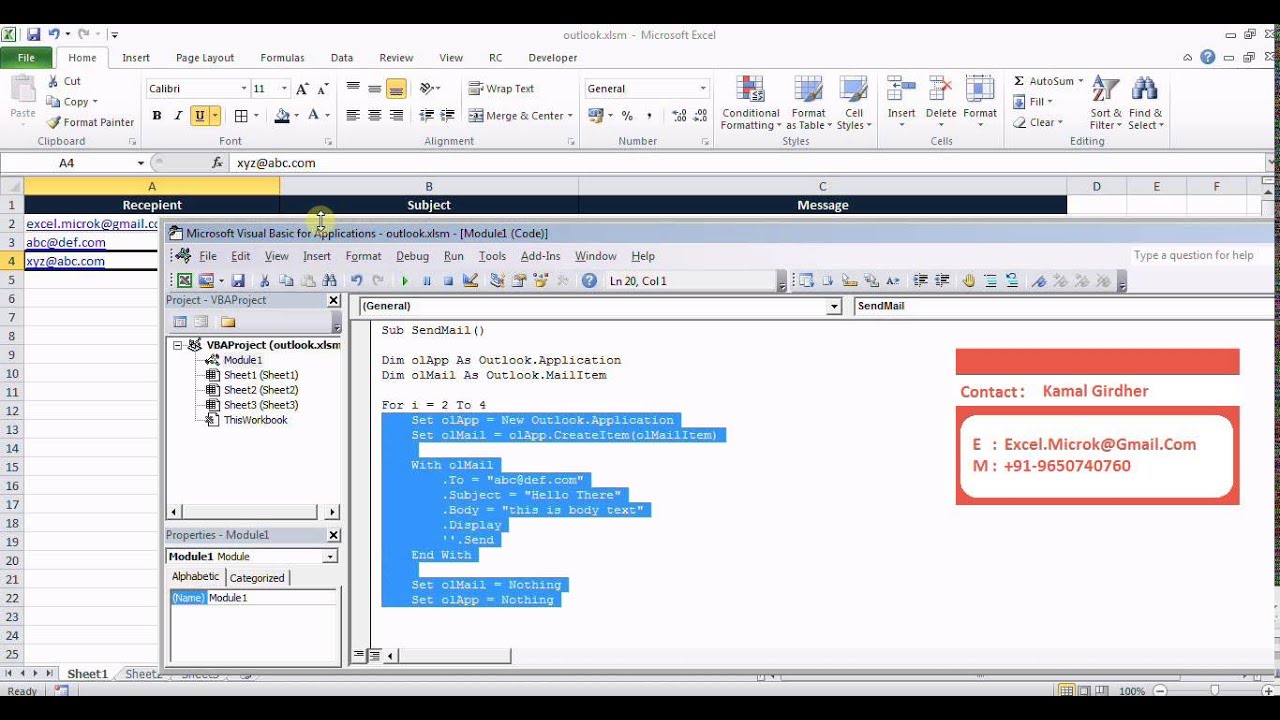This screenshot has height=720, width=1280.
Task: Click the Break pause icon in VBA toolbar
Action: [x=427, y=281]
